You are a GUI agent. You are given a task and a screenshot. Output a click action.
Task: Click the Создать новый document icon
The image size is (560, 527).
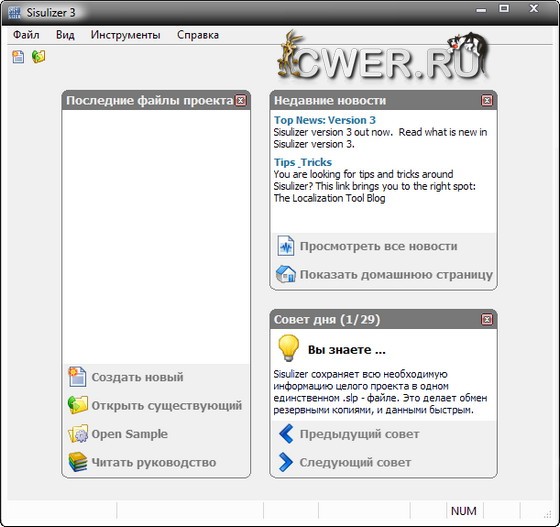tap(77, 377)
